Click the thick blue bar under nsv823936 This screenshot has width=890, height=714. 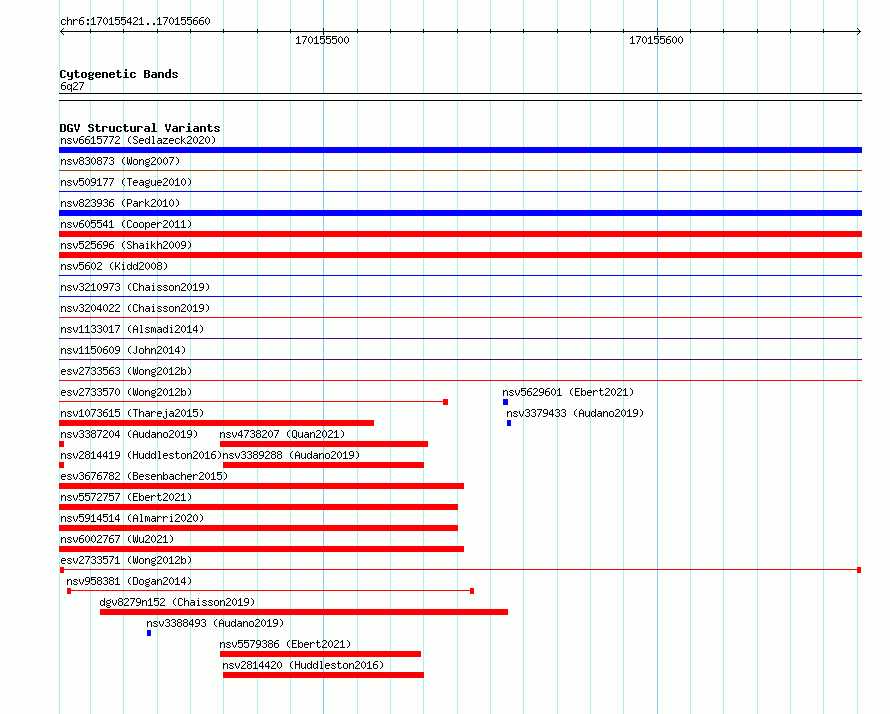[460, 213]
